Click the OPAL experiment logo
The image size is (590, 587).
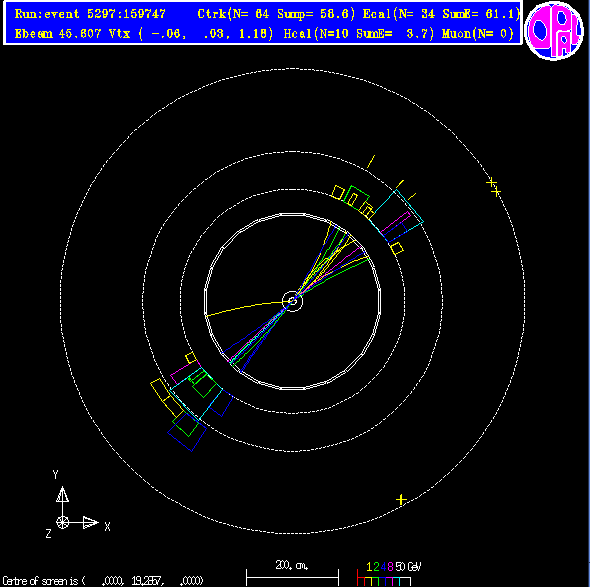pyautogui.click(x=554, y=31)
